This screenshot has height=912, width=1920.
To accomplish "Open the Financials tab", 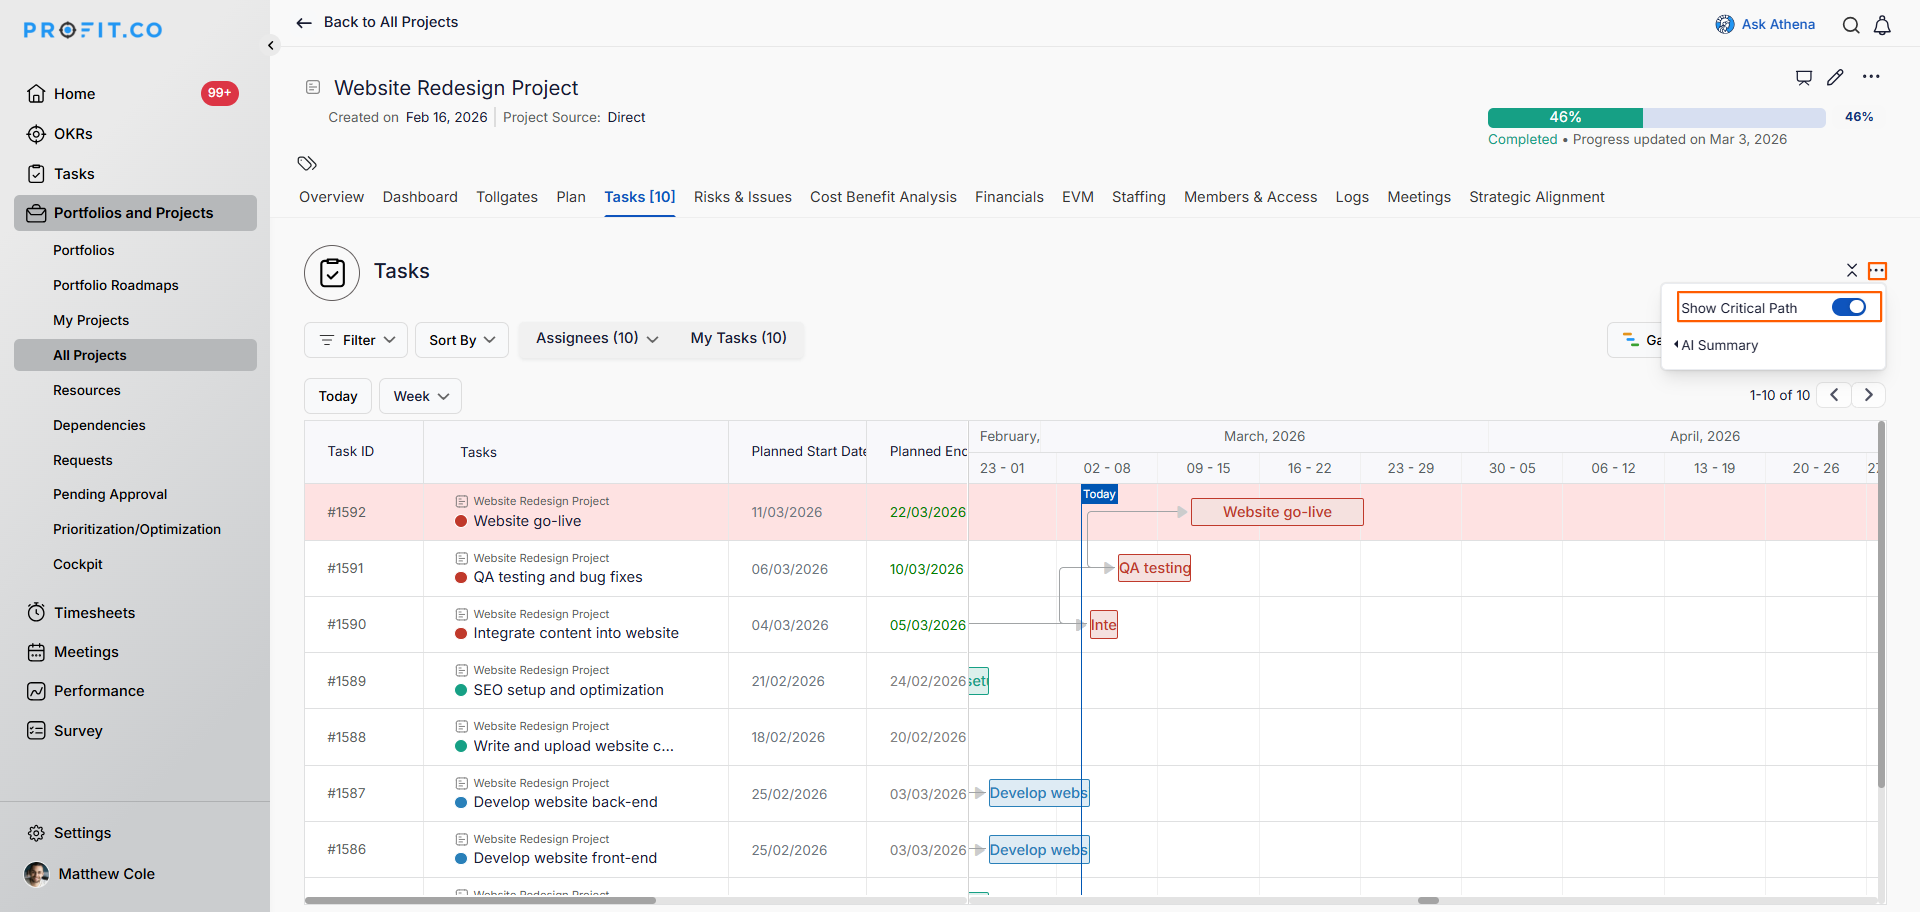I will pyautogui.click(x=1009, y=197).
